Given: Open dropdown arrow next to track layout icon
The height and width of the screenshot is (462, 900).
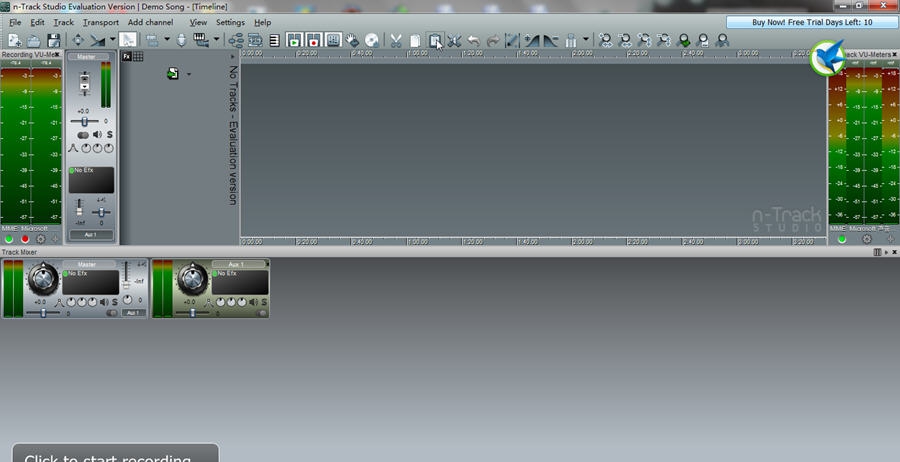Looking at the screenshot, I should click(167, 40).
